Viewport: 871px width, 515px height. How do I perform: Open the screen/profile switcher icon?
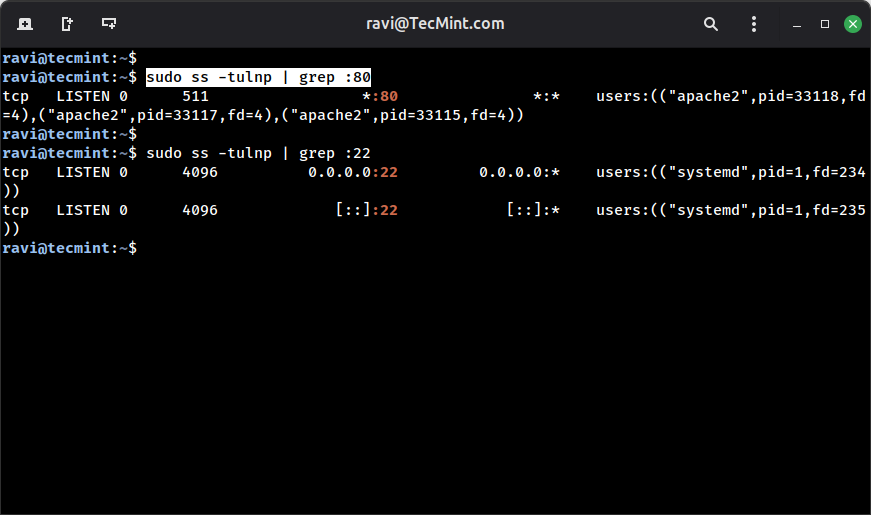click(109, 23)
